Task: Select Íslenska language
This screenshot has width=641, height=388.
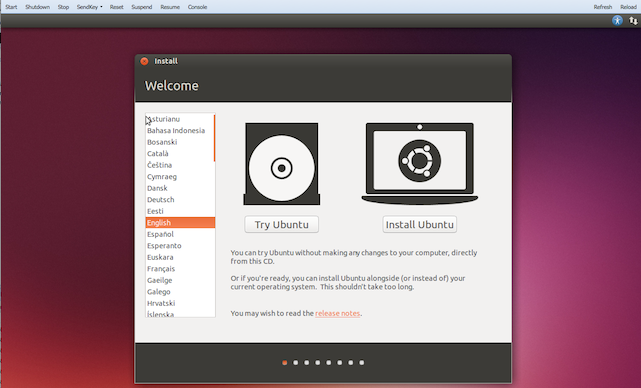Action: click(179, 314)
